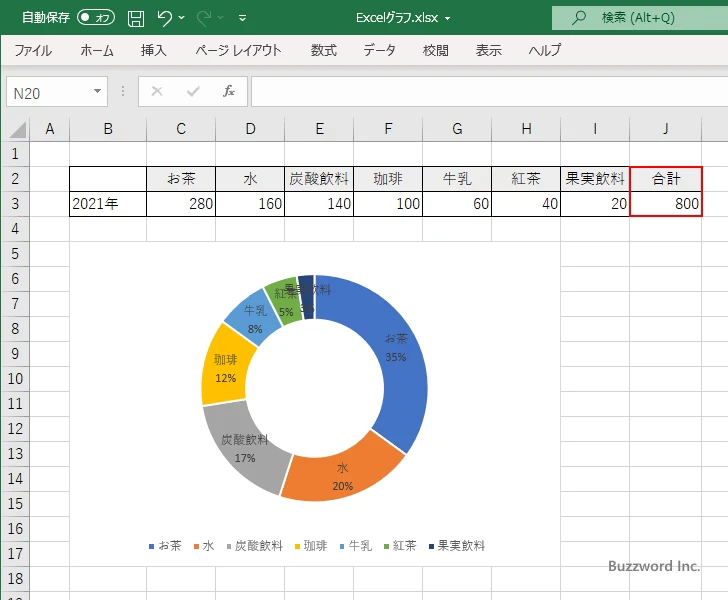Switch to the ページ レイアウト tab
The width and height of the screenshot is (728, 600).
pos(238,50)
